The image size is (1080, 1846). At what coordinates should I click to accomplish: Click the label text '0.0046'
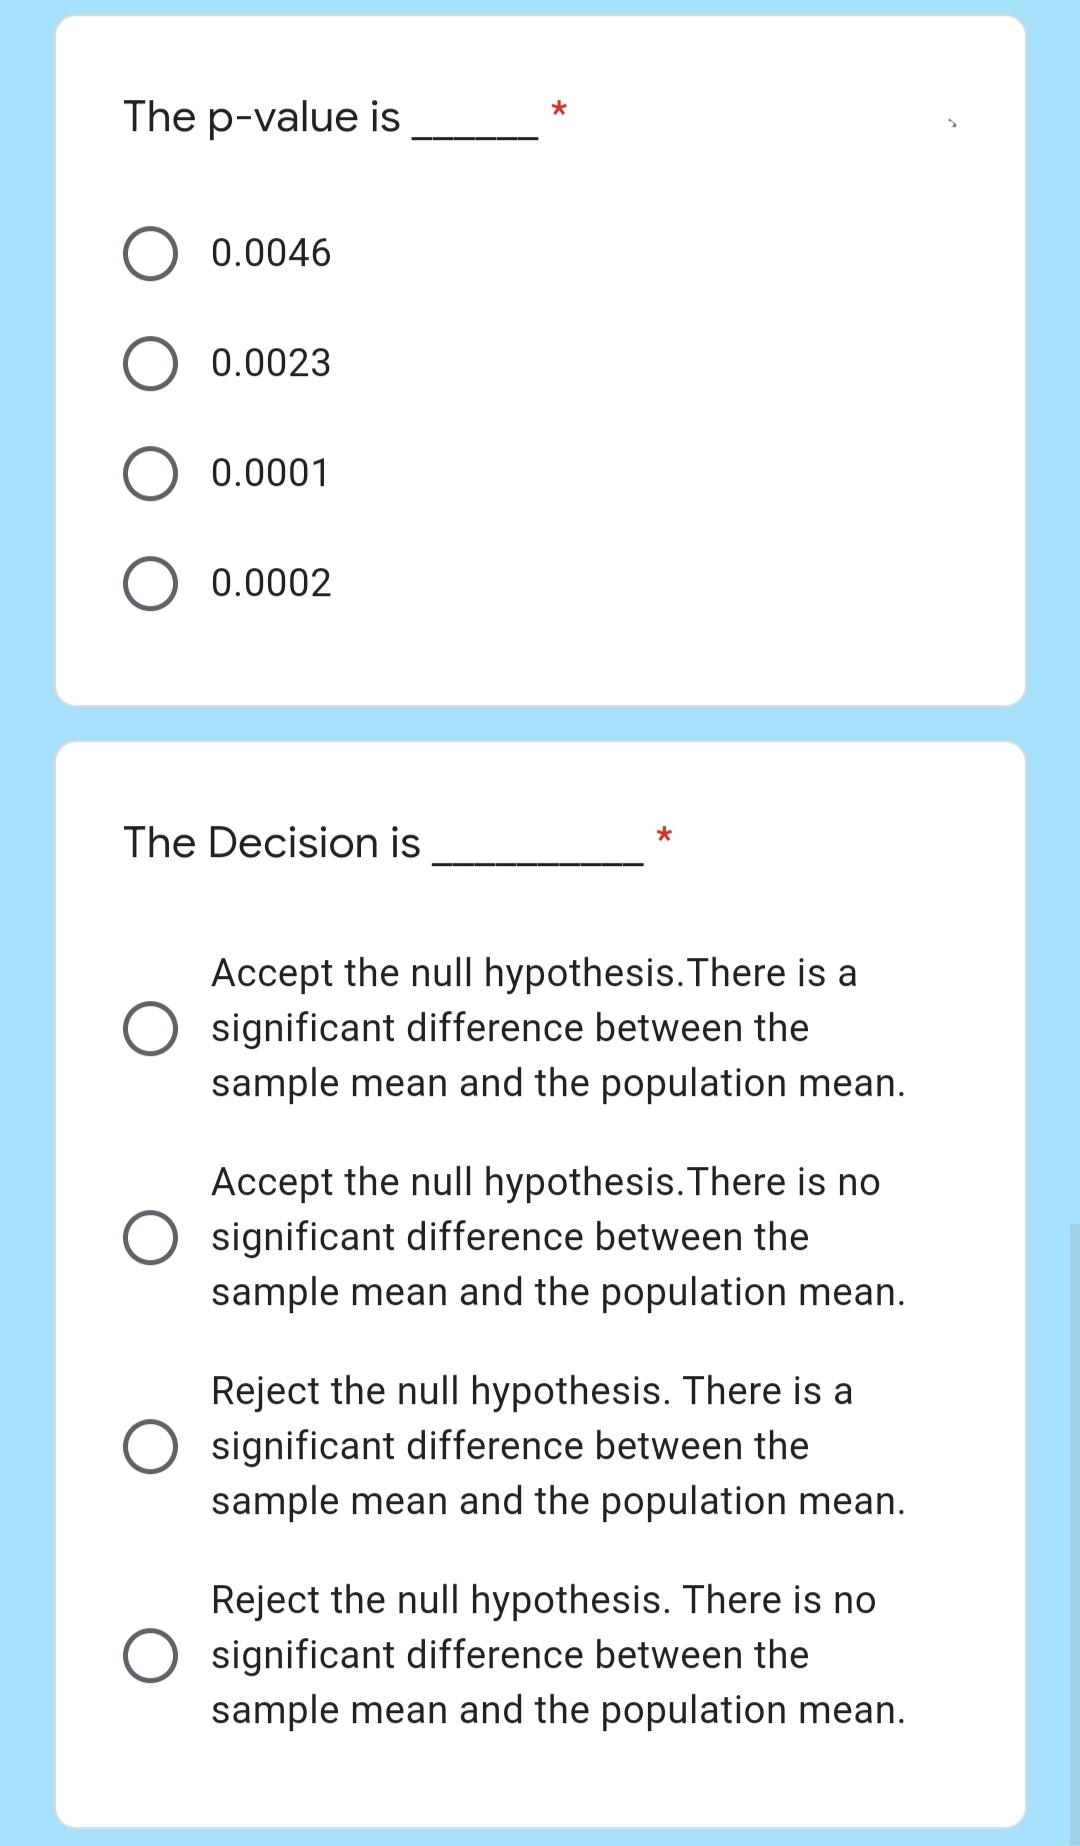pyautogui.click(x=270, y=253)
